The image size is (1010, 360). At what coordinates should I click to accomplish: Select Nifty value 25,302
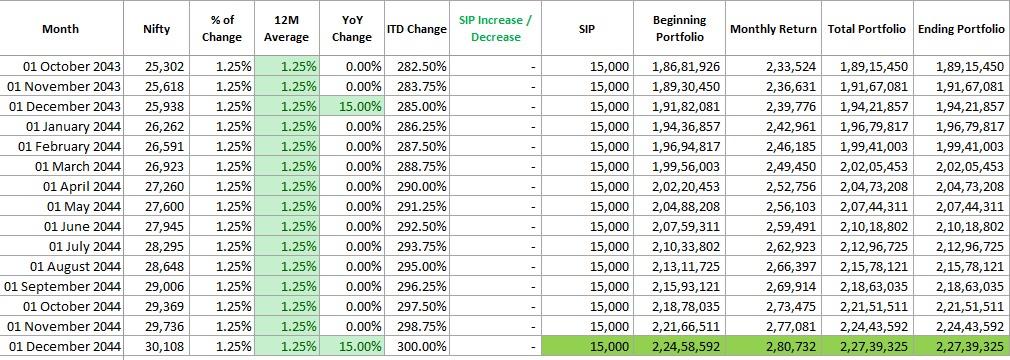(157, 66)
